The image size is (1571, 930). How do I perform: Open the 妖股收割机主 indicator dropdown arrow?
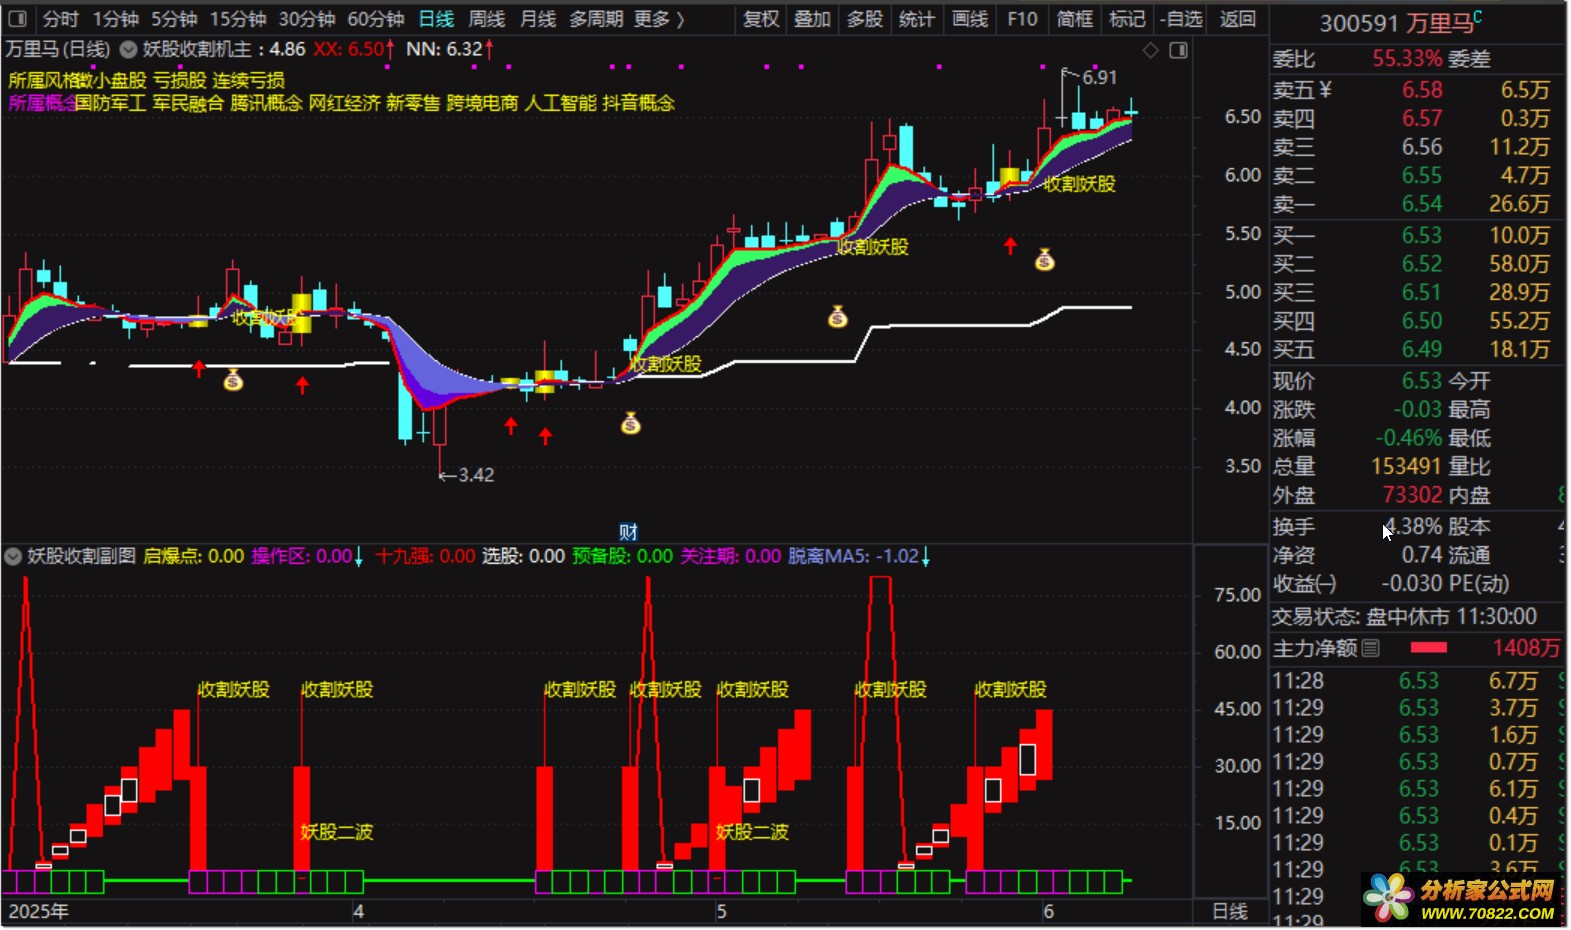(x=128, y=49)
